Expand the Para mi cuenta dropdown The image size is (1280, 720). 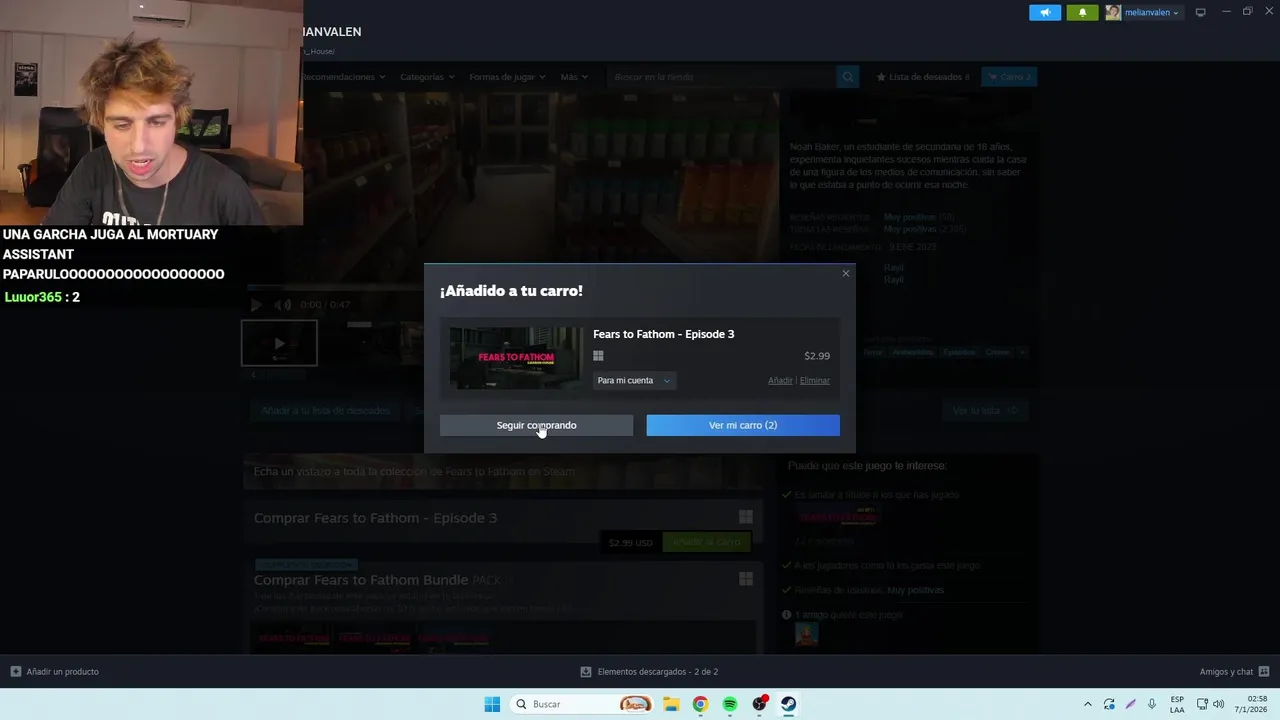[634, 380]
